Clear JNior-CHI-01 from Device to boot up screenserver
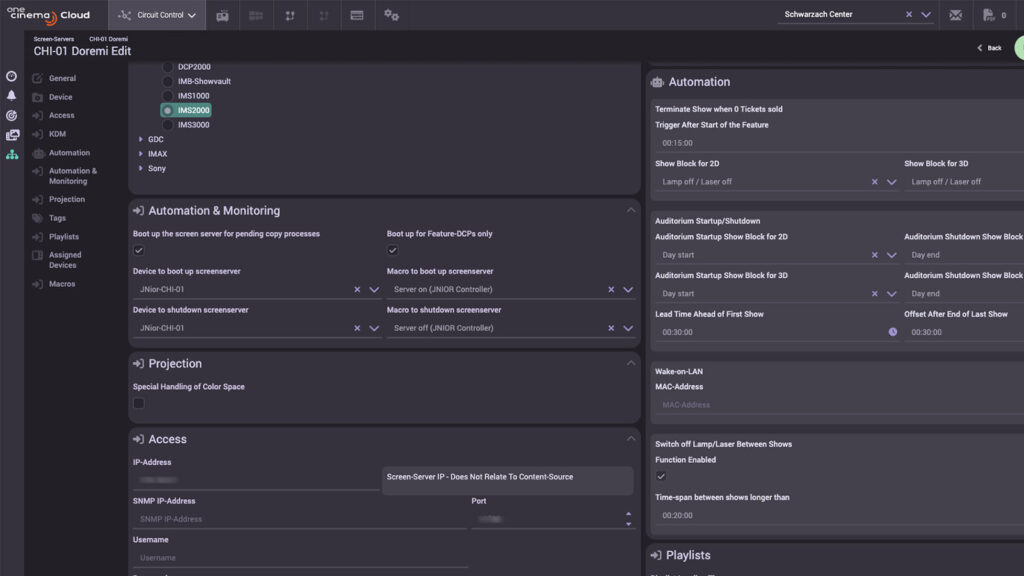Image resolution: width=1024 pixels, height=576 pixels. coord(357,290)
